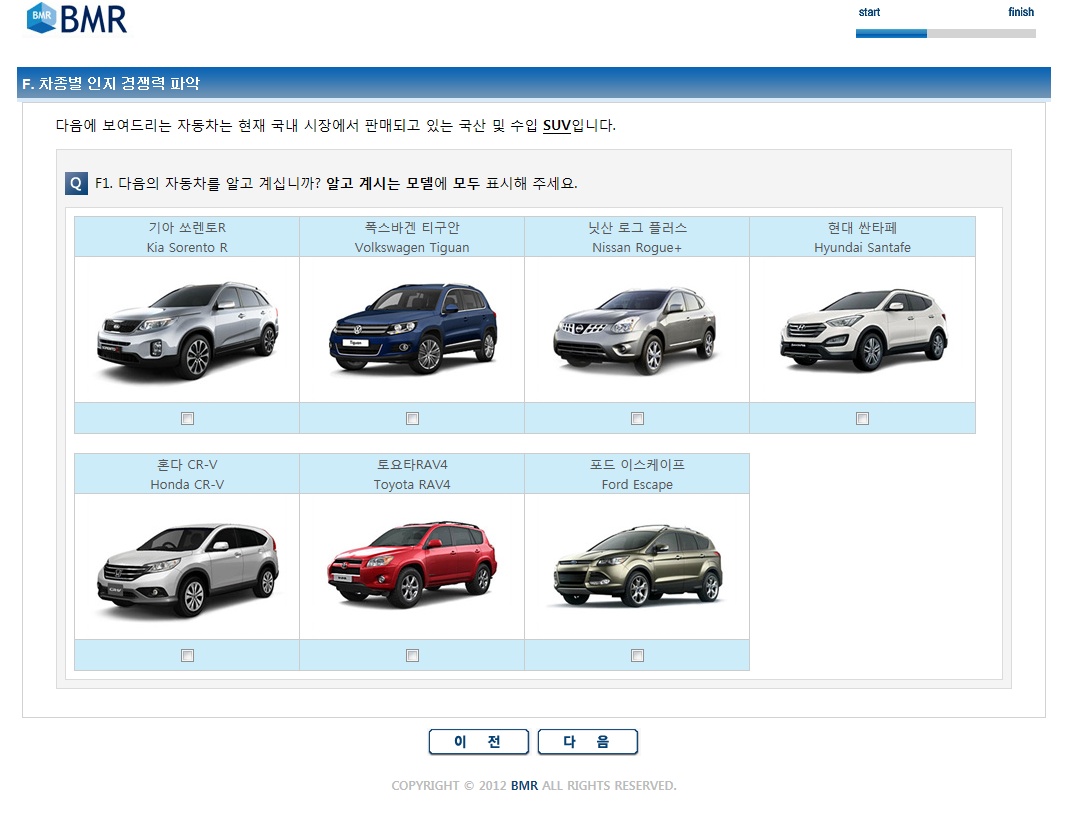
Task: Click the BMR link in copyright footer
Action: pos(524,786)
